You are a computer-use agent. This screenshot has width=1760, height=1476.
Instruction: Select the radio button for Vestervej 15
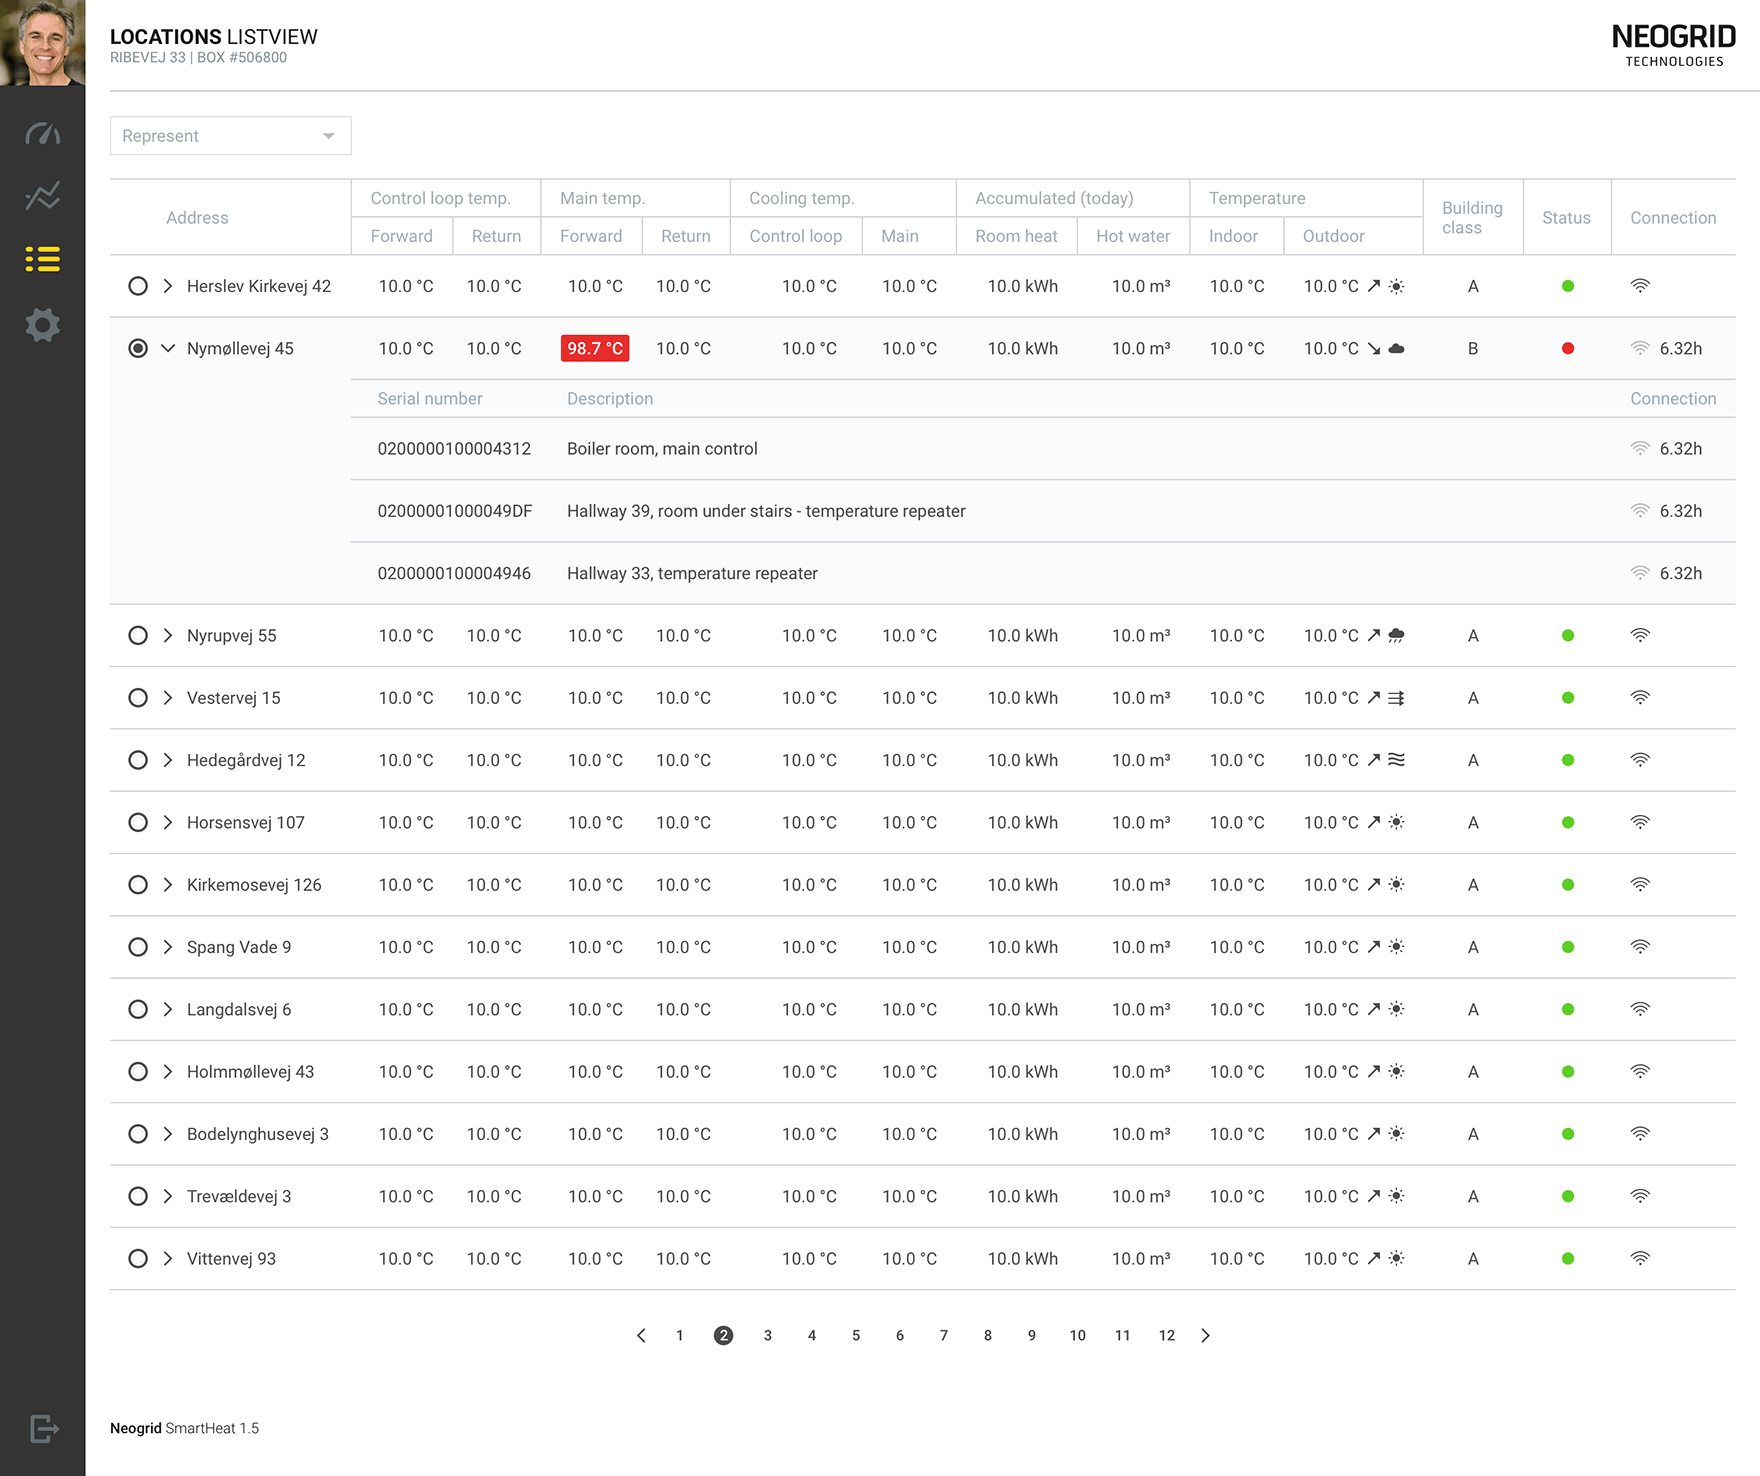coord(138,698)
